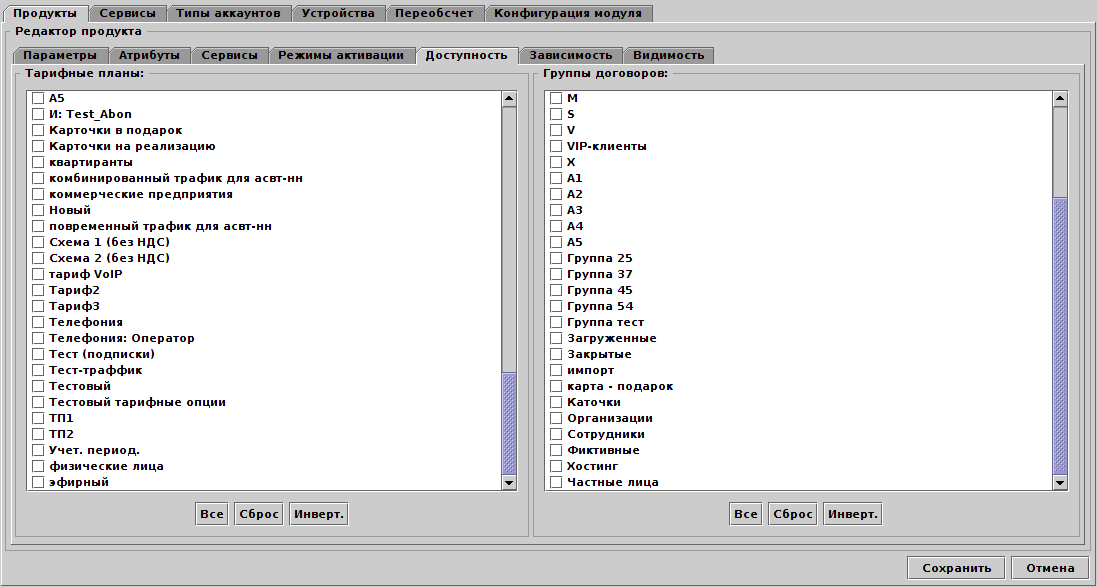Click Все under the tariff plans list
This screenshot has height=587, width=1097.
pos(211,513)
